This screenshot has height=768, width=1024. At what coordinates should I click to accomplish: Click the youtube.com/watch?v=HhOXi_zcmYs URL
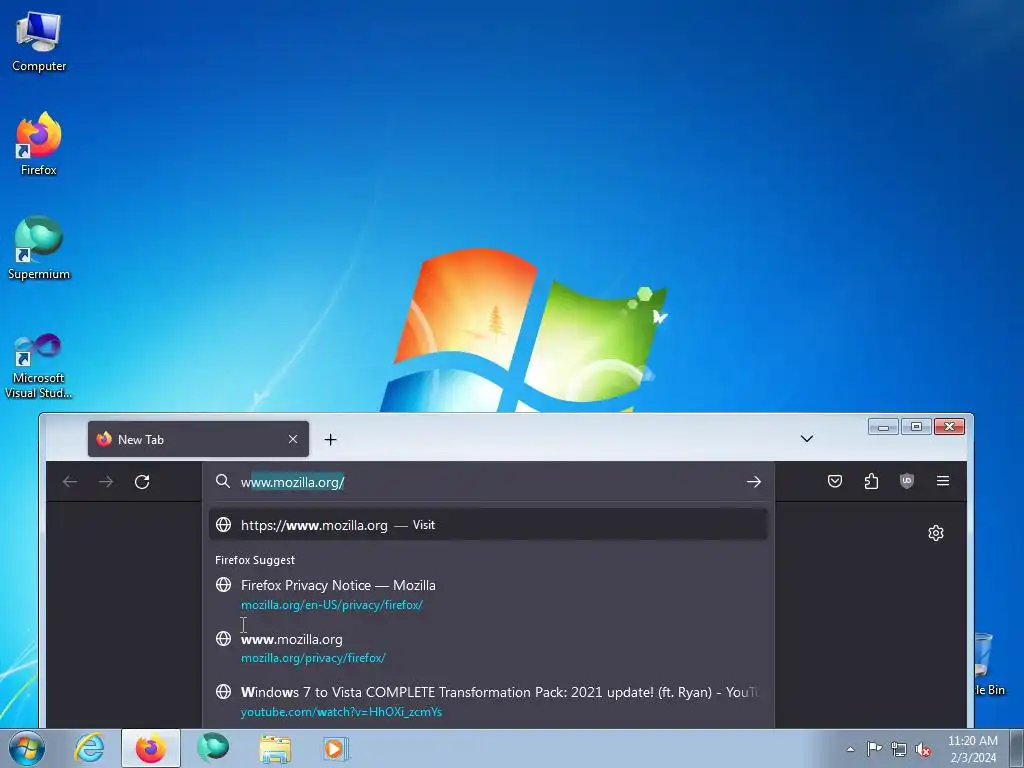tap(342, 712)
